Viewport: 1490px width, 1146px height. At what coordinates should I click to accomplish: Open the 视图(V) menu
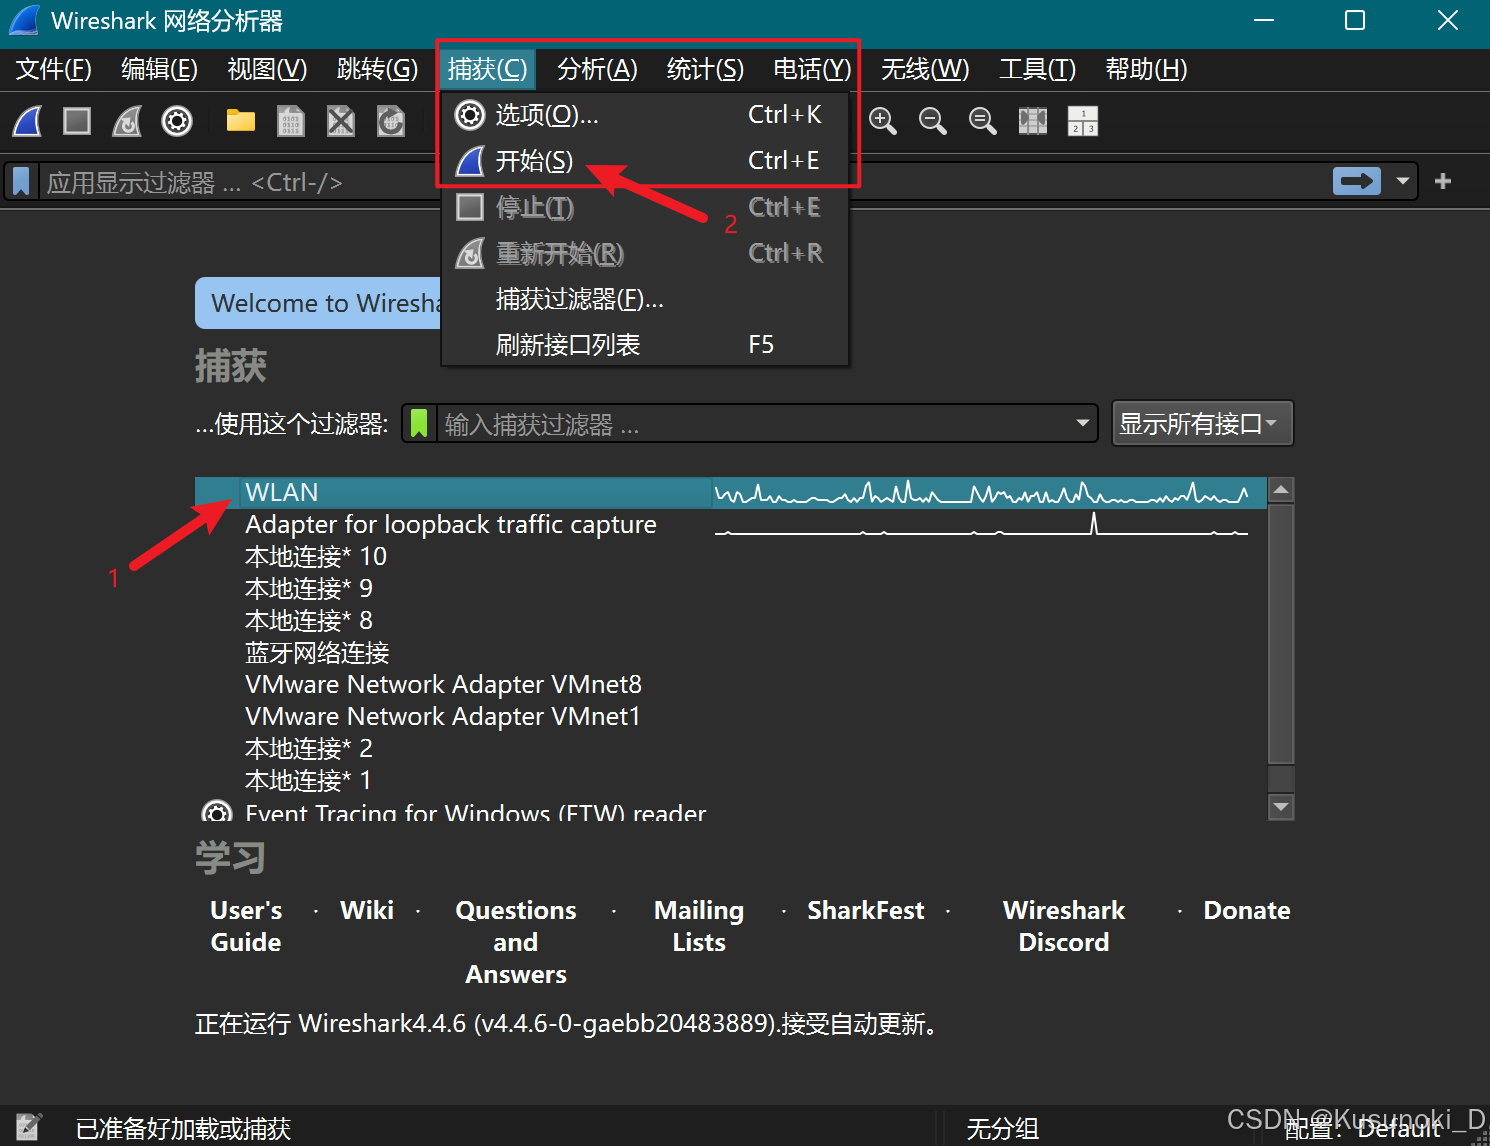pyautogui.click(x=267, y=69)
